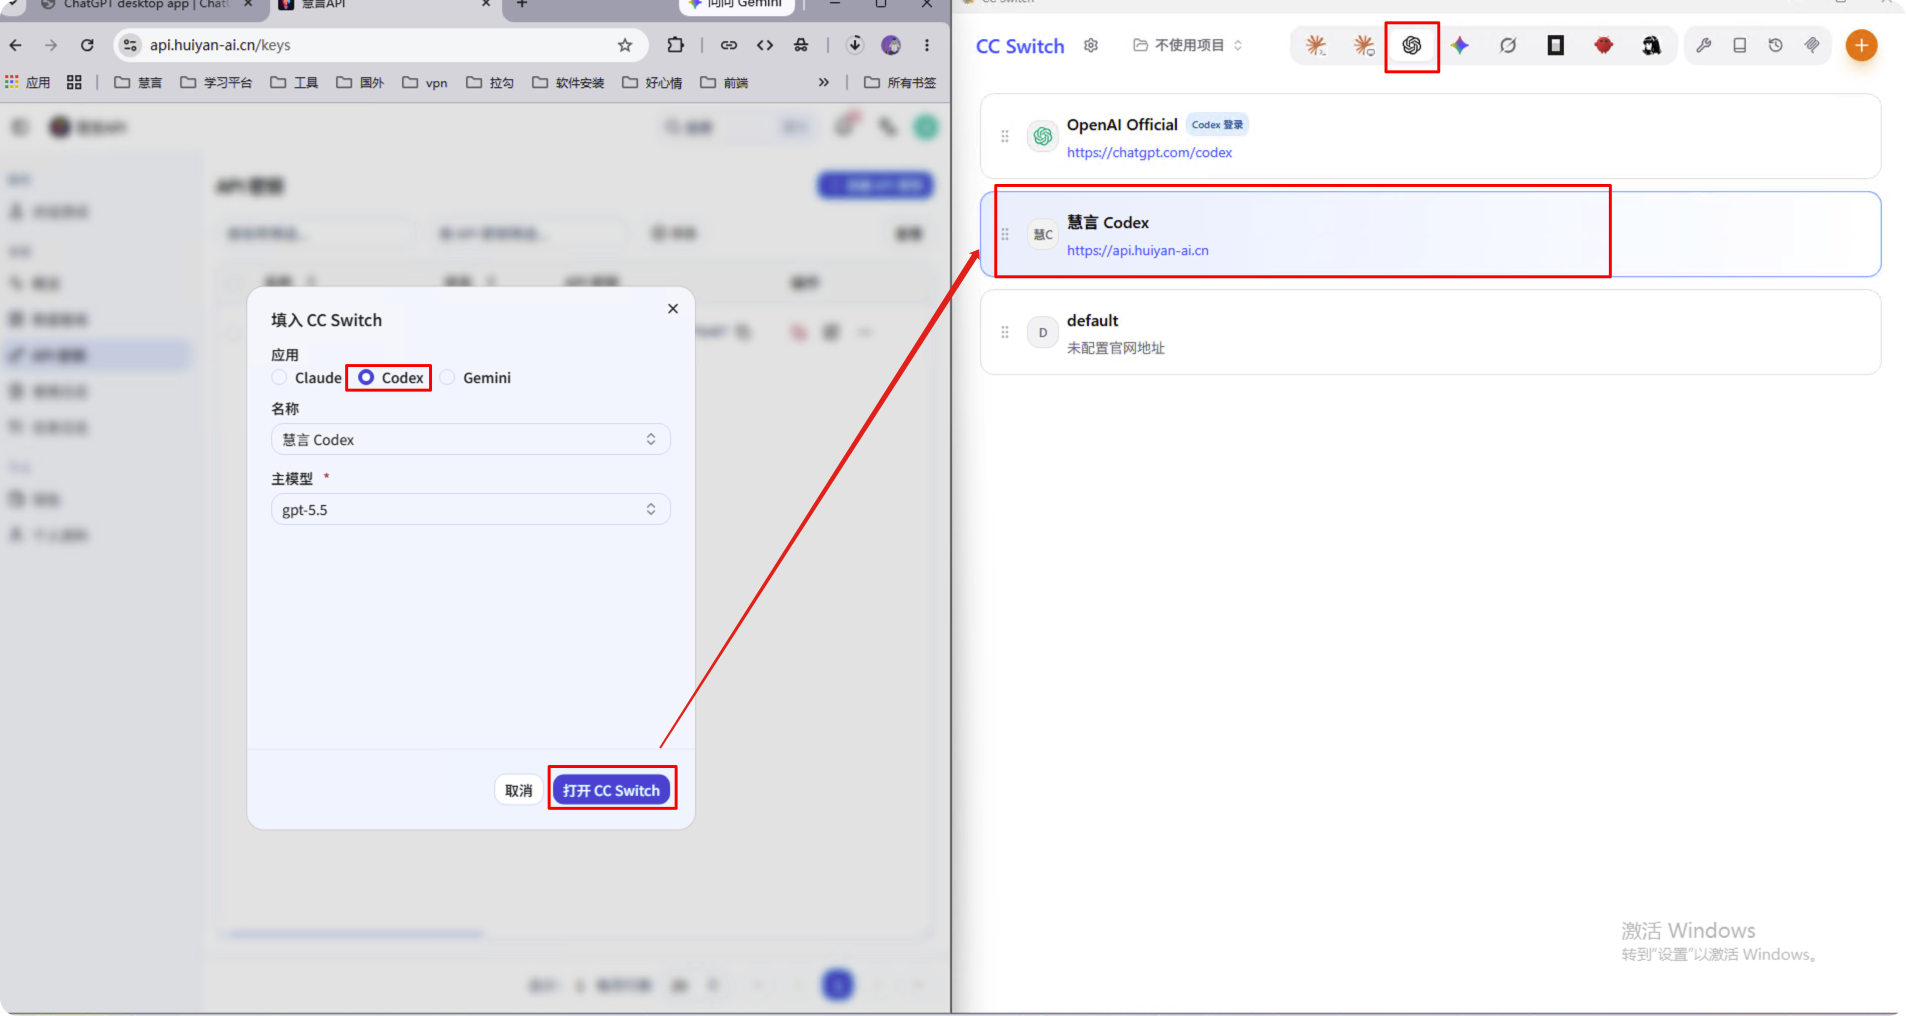Select the default provider card
Screen dimensions: 1906x1016
[x=1430, y=332]
